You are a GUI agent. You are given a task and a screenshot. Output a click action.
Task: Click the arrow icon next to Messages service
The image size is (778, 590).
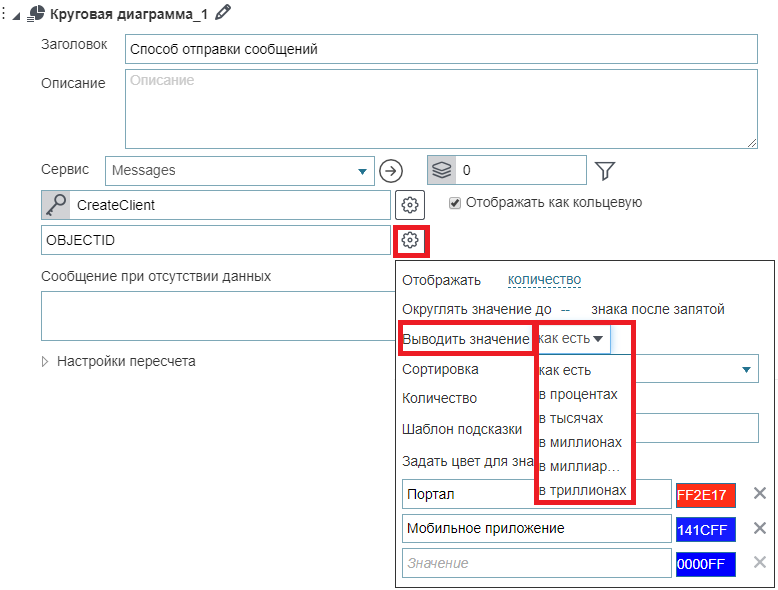391,171
